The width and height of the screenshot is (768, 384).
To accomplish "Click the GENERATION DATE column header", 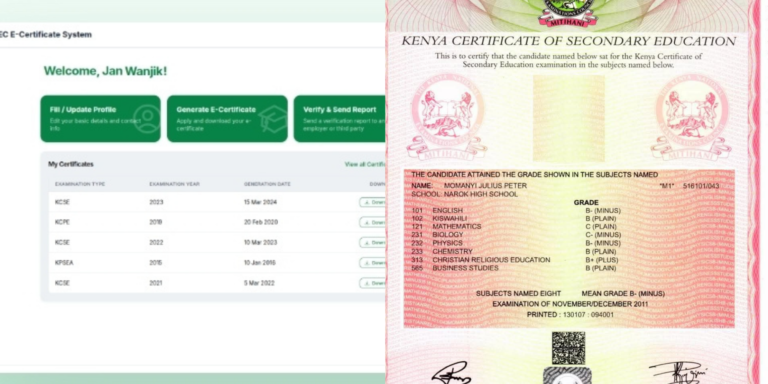I will 267,184.
